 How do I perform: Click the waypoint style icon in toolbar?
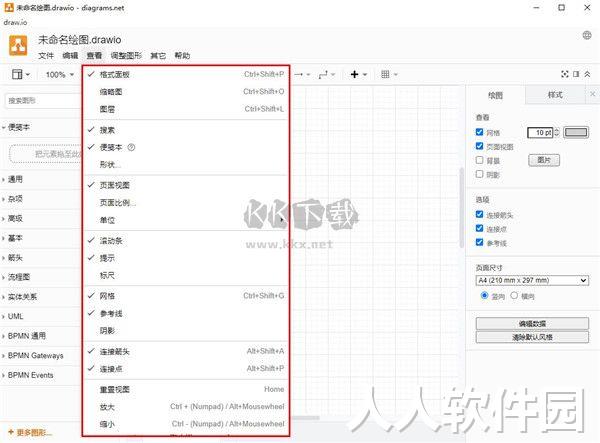tap(326, 74)
